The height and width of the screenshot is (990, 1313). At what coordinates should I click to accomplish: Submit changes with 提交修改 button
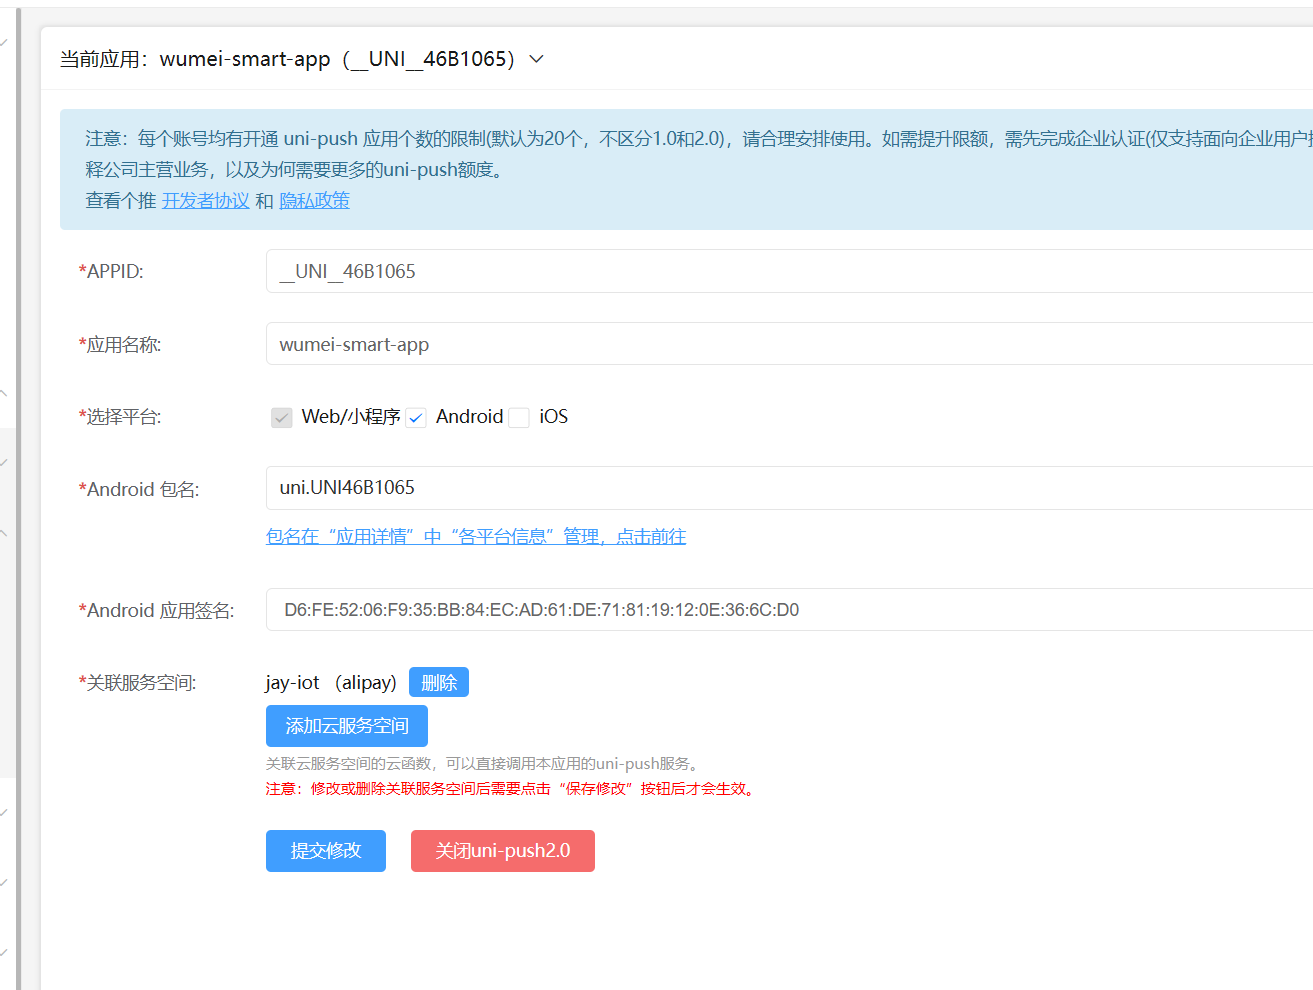(x=325, y=851)
